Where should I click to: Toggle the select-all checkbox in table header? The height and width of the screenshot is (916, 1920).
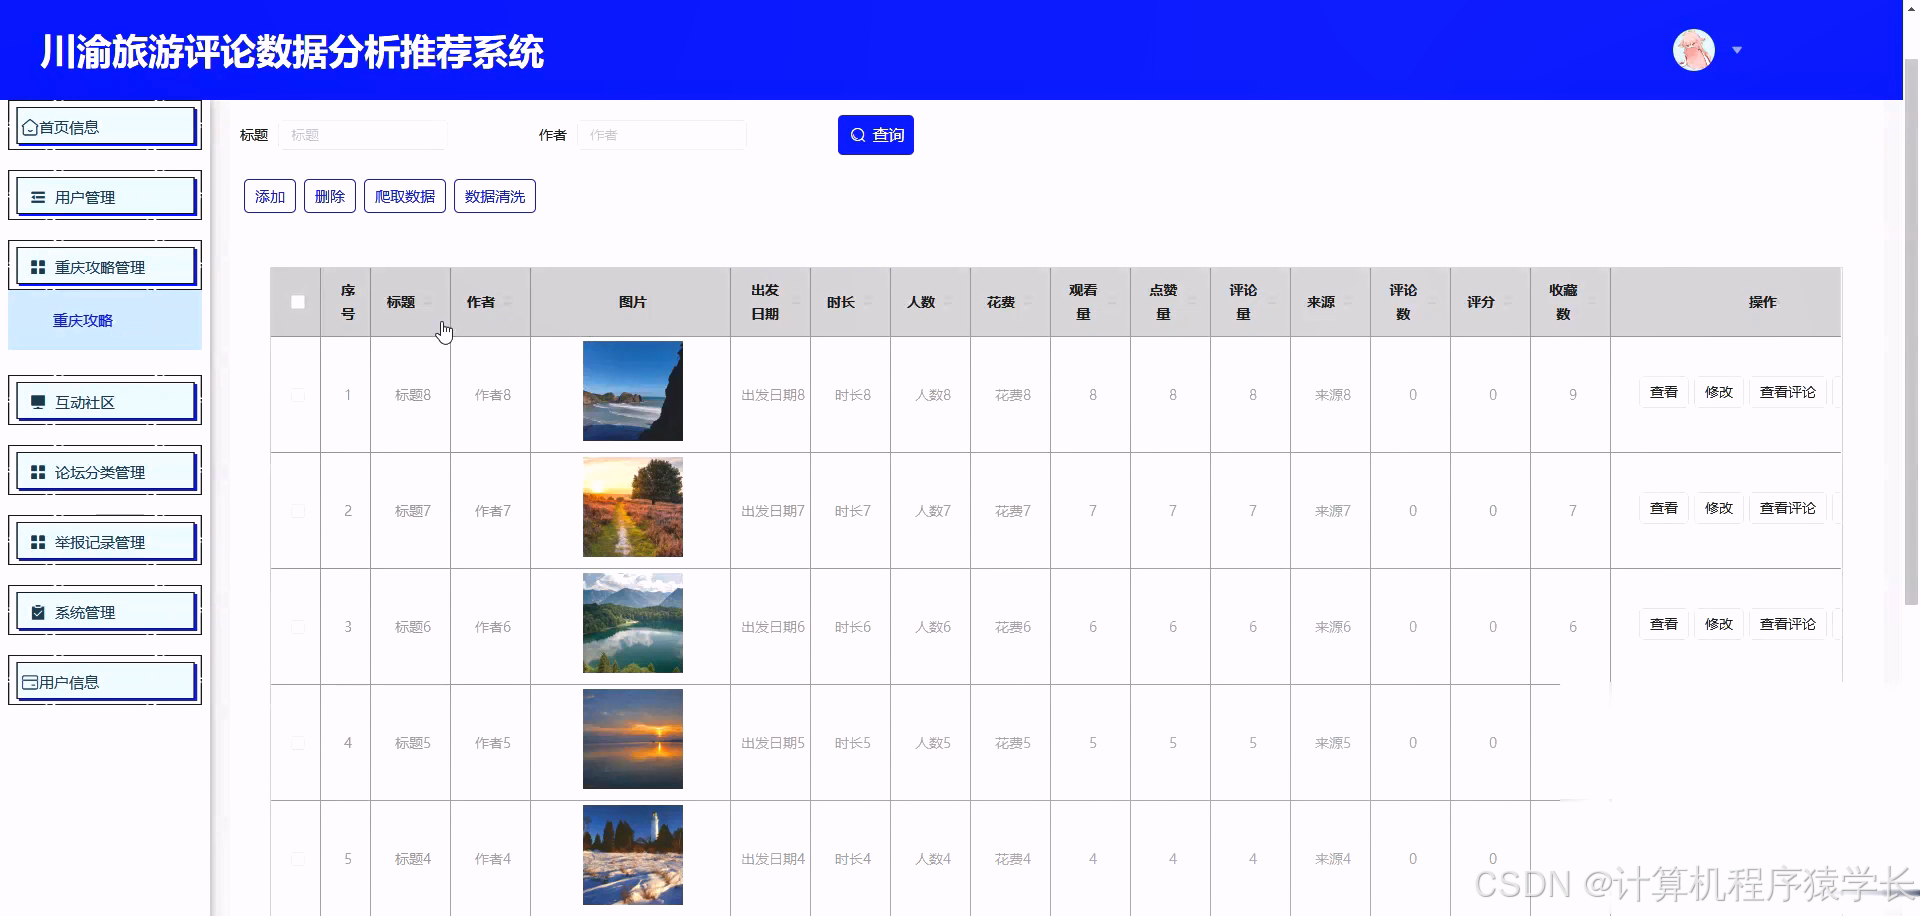click(296, 301)
